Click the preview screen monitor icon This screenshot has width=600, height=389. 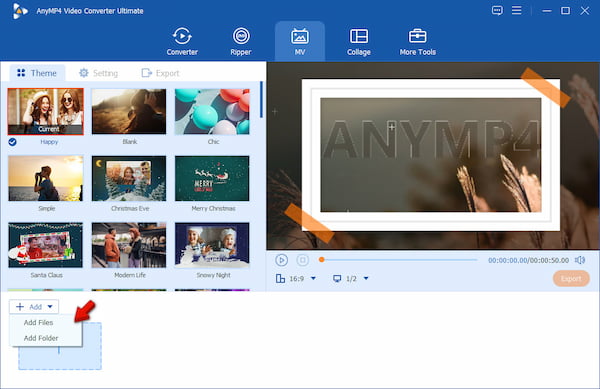337,278
